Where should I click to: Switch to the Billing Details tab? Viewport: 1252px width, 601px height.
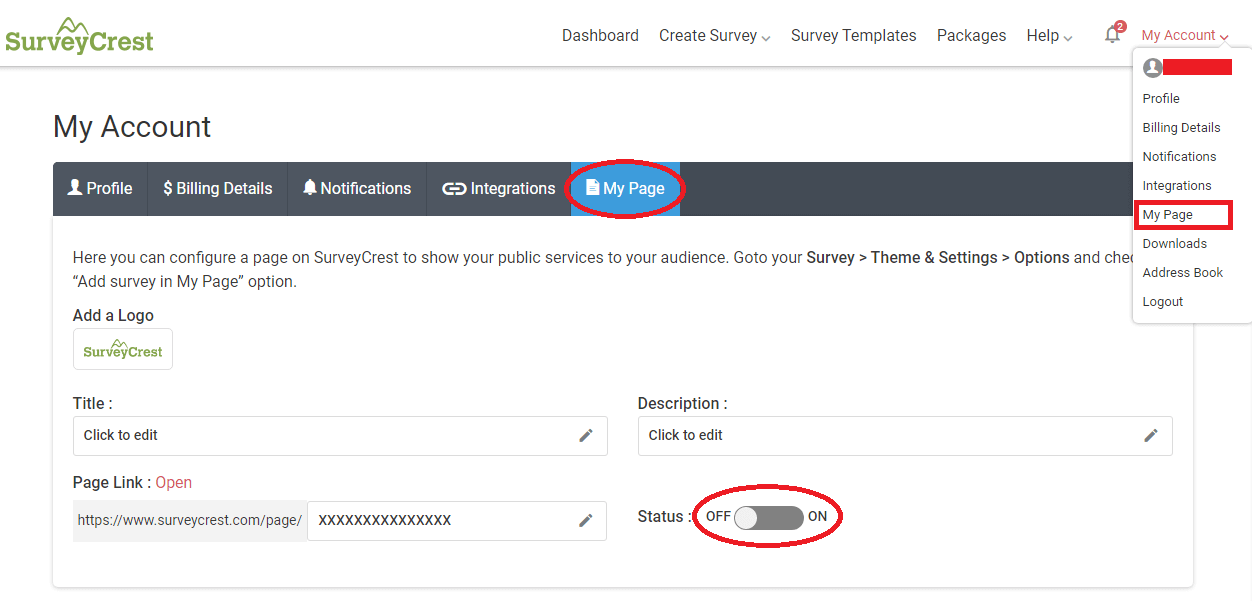pyautogui.click(x=218, y=188)
